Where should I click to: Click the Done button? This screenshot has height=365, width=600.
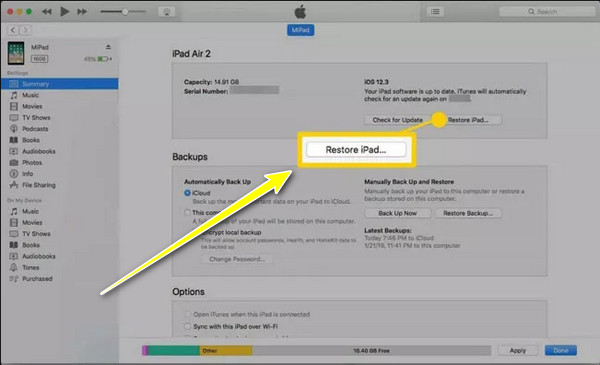561,350
